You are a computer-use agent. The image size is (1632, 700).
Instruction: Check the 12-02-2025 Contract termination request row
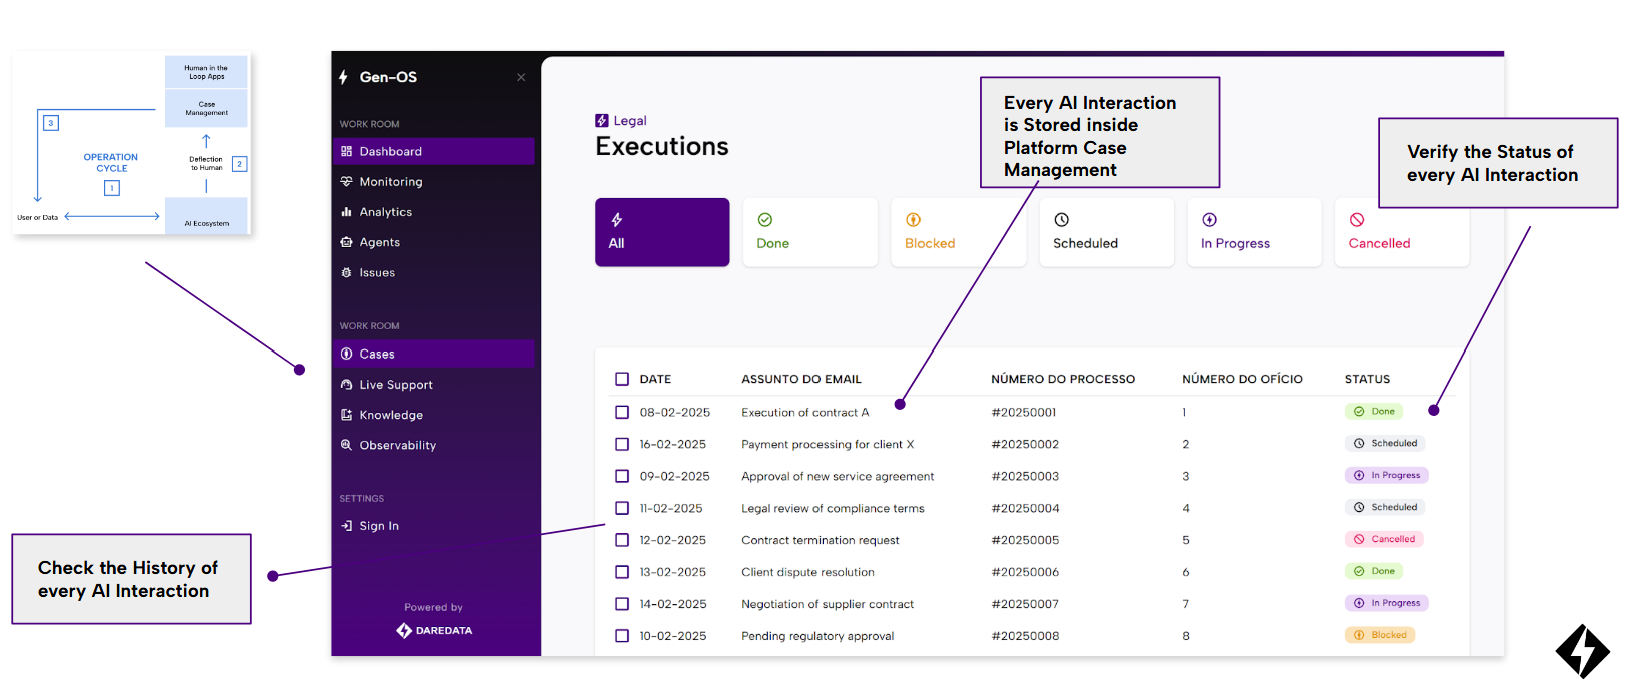622,540
